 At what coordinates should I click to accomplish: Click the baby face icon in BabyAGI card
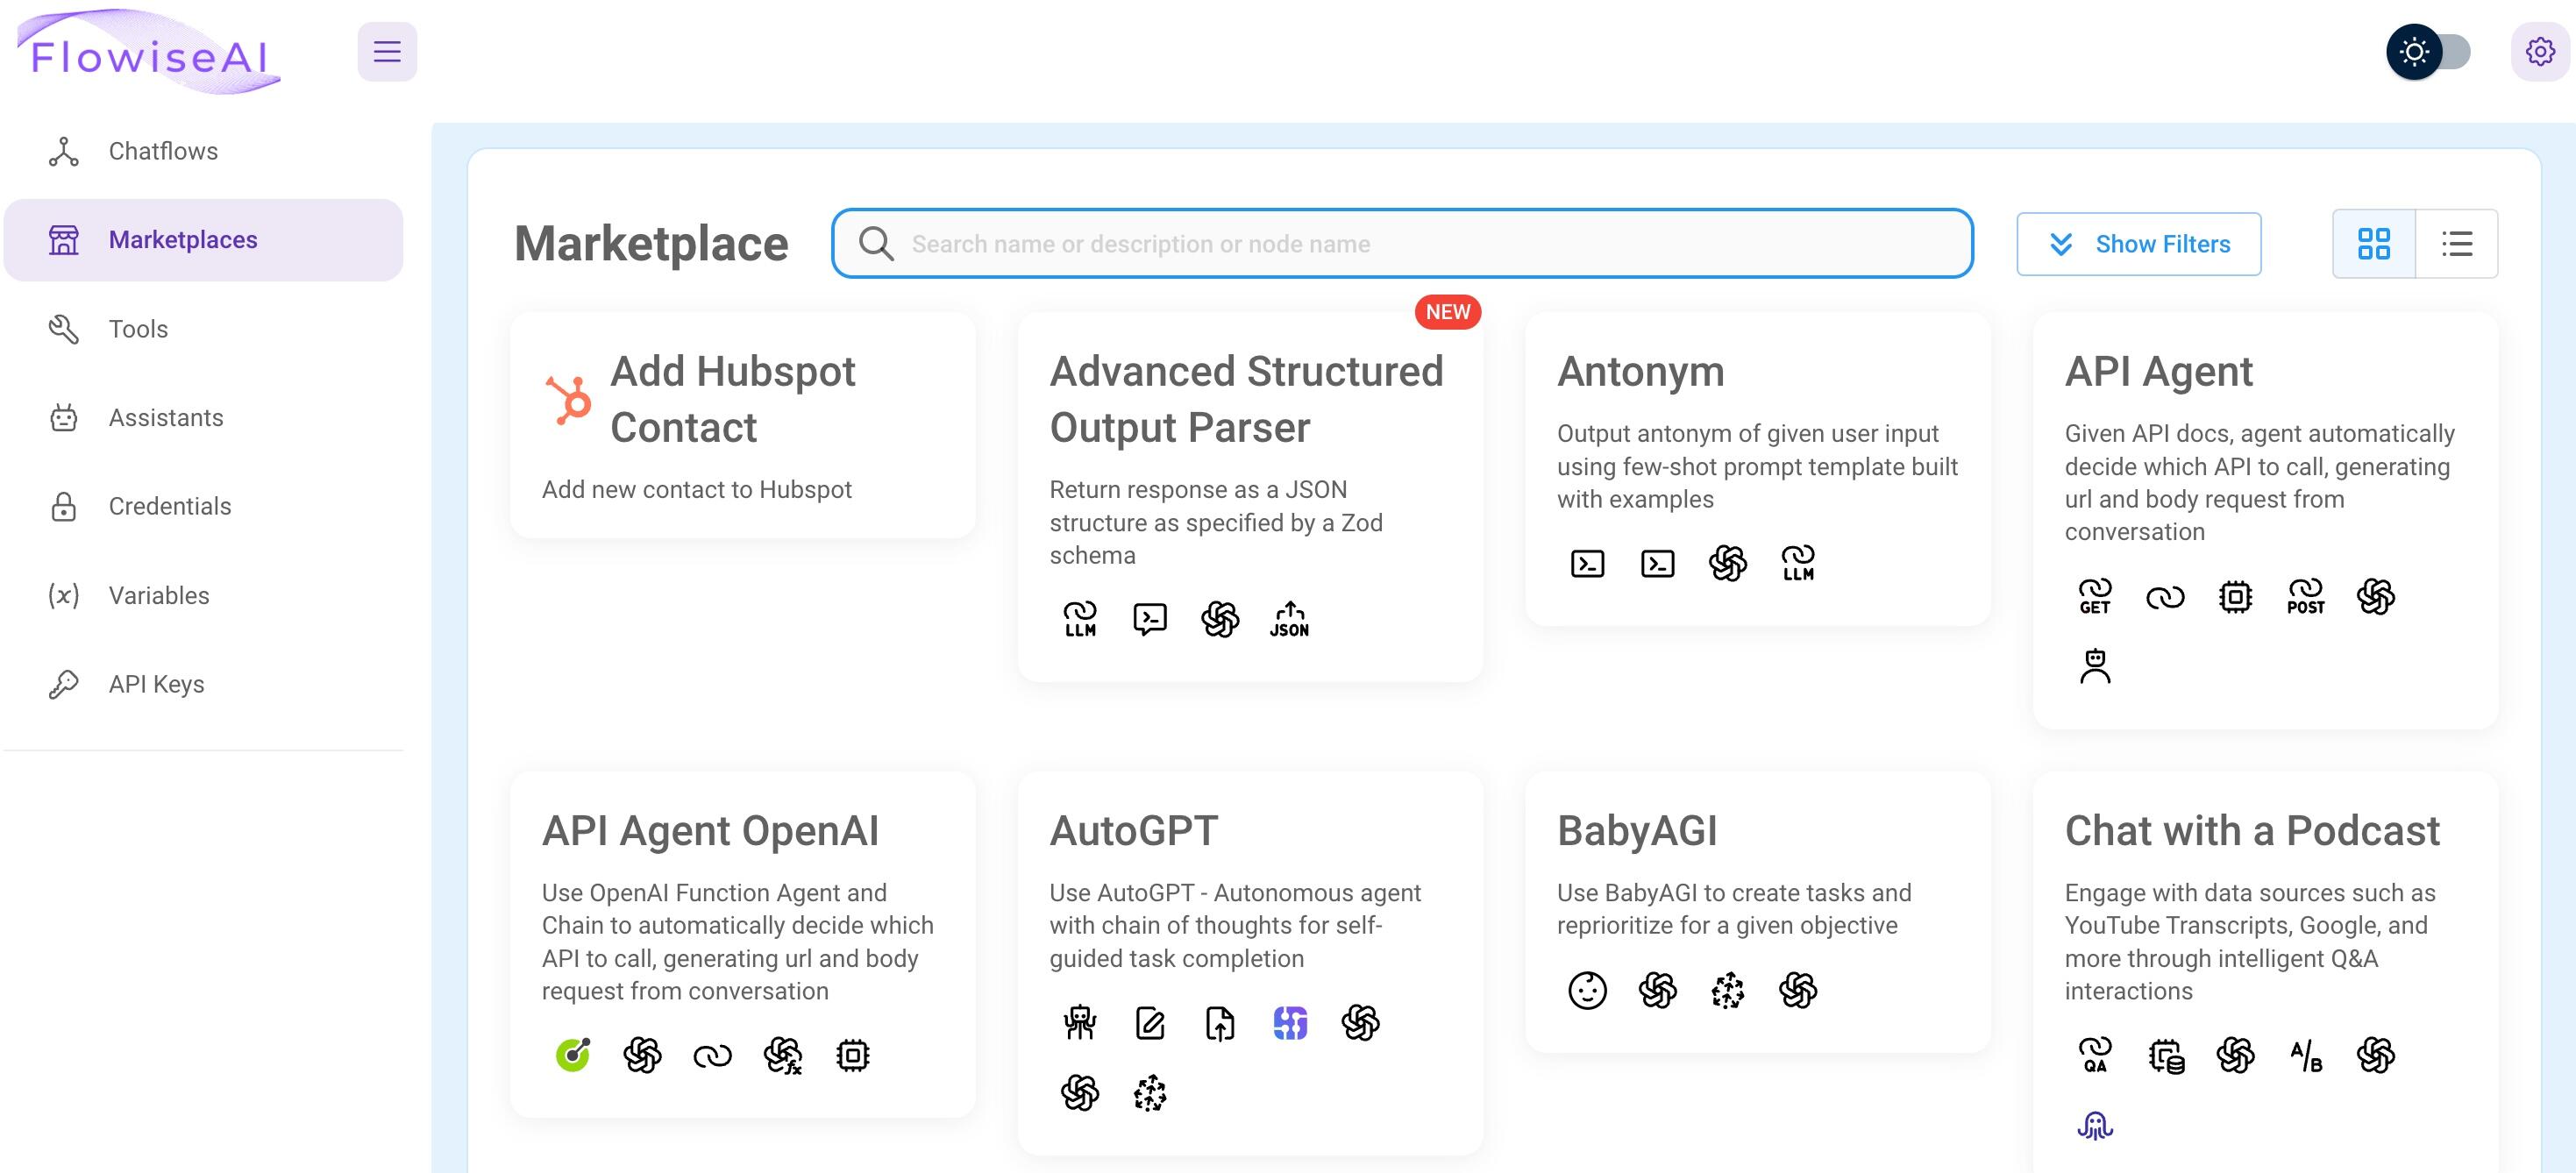[1587, 991]
